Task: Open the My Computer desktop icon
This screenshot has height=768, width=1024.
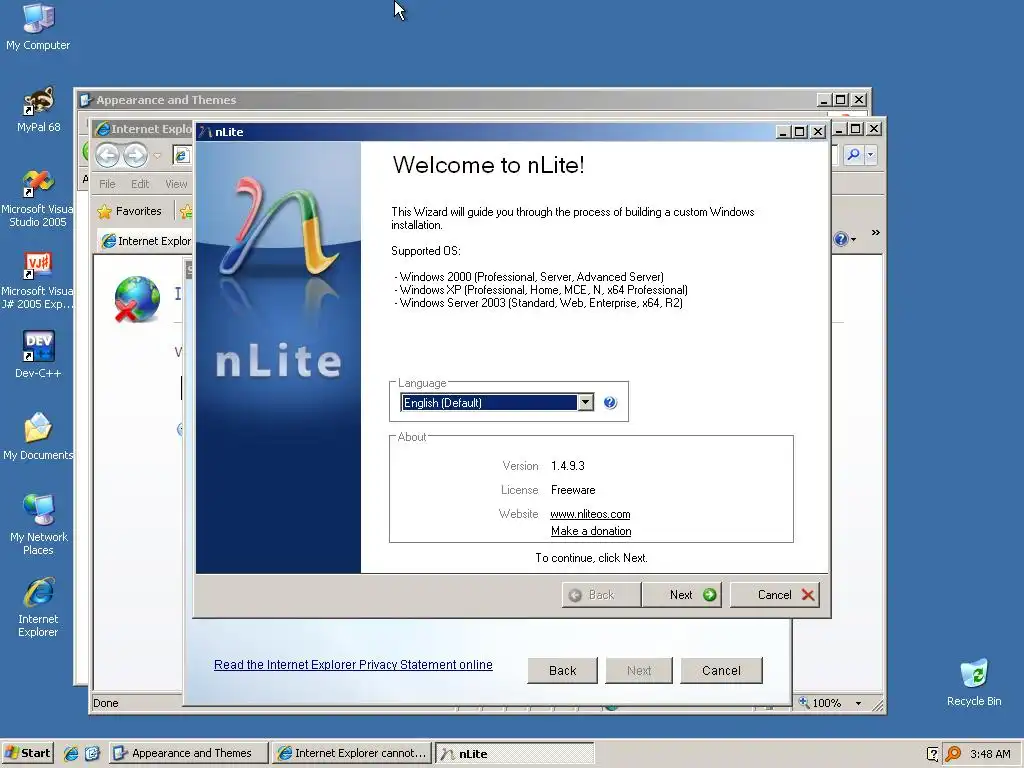Action: coord(38,27)
